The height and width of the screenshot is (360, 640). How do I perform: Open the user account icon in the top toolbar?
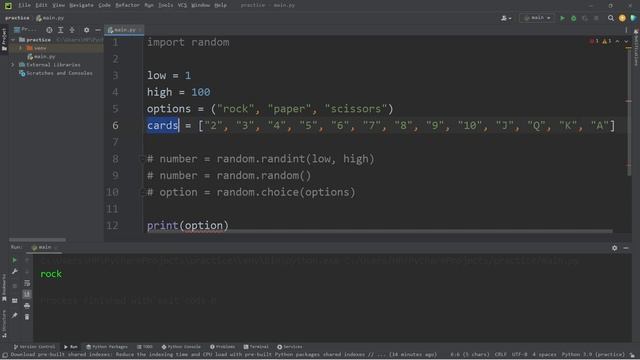pyautogui.click(x=506, y=18)
